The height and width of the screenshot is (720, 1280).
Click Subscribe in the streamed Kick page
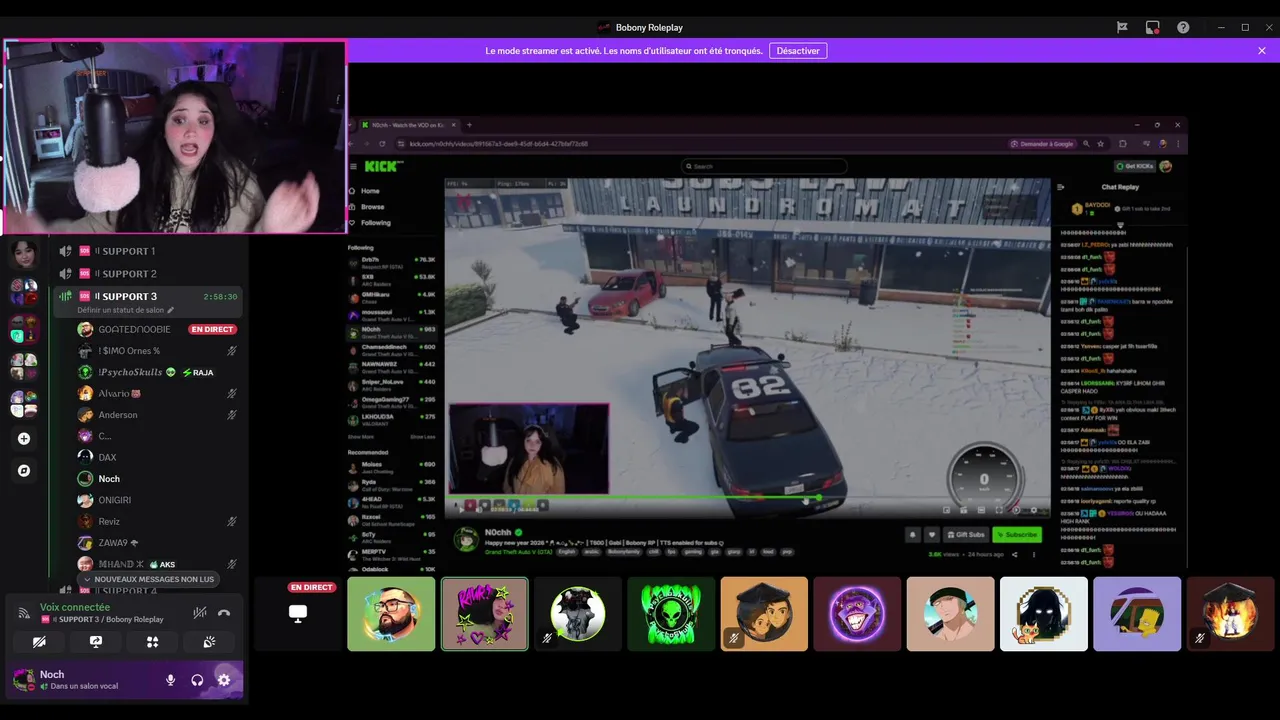click(x=1017, y=535)
